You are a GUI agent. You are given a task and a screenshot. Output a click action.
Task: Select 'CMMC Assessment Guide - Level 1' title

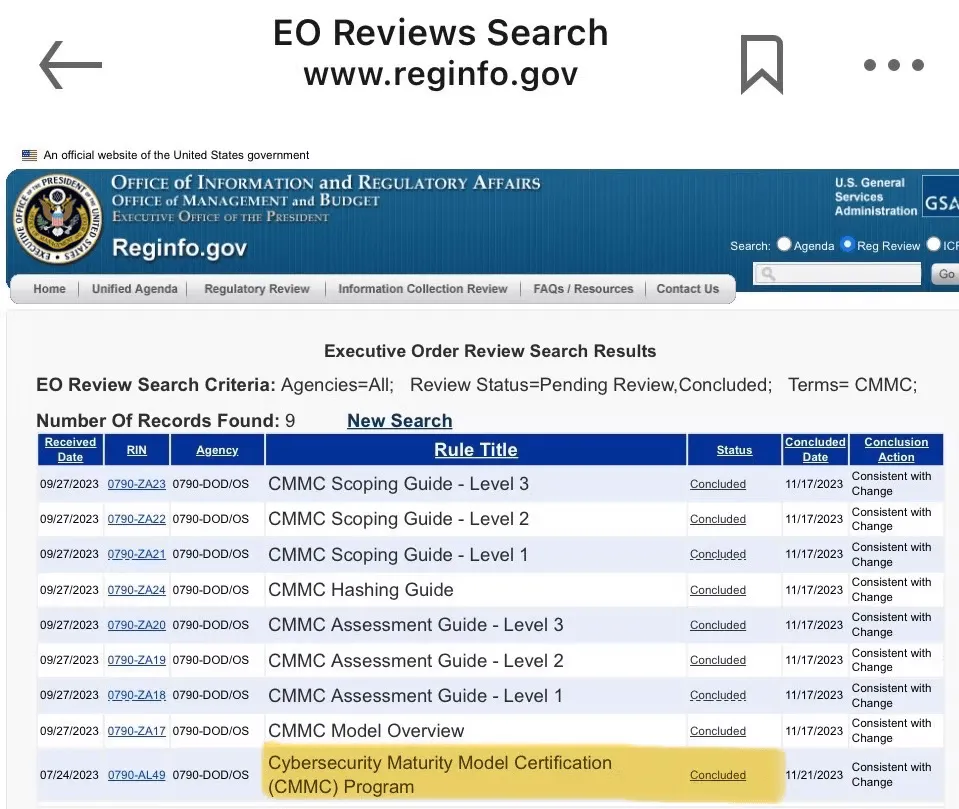click(x=415, y=695)
